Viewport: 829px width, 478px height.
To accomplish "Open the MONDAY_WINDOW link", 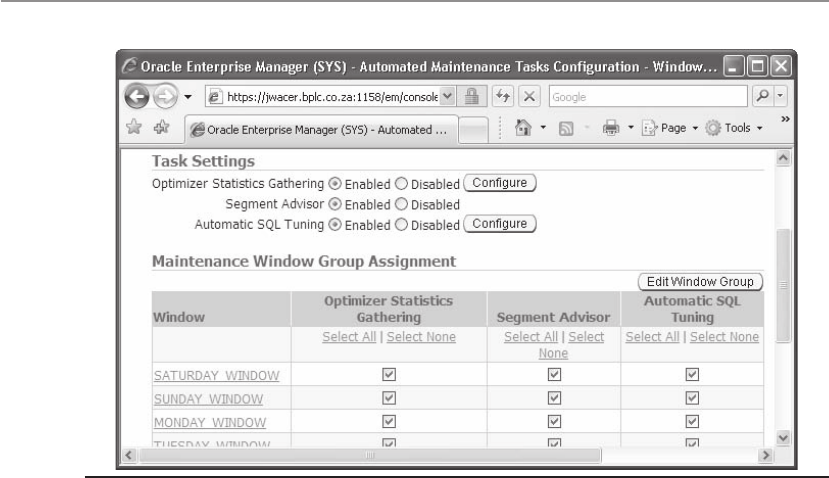I will pyautogui.click(x=210, y=423).
